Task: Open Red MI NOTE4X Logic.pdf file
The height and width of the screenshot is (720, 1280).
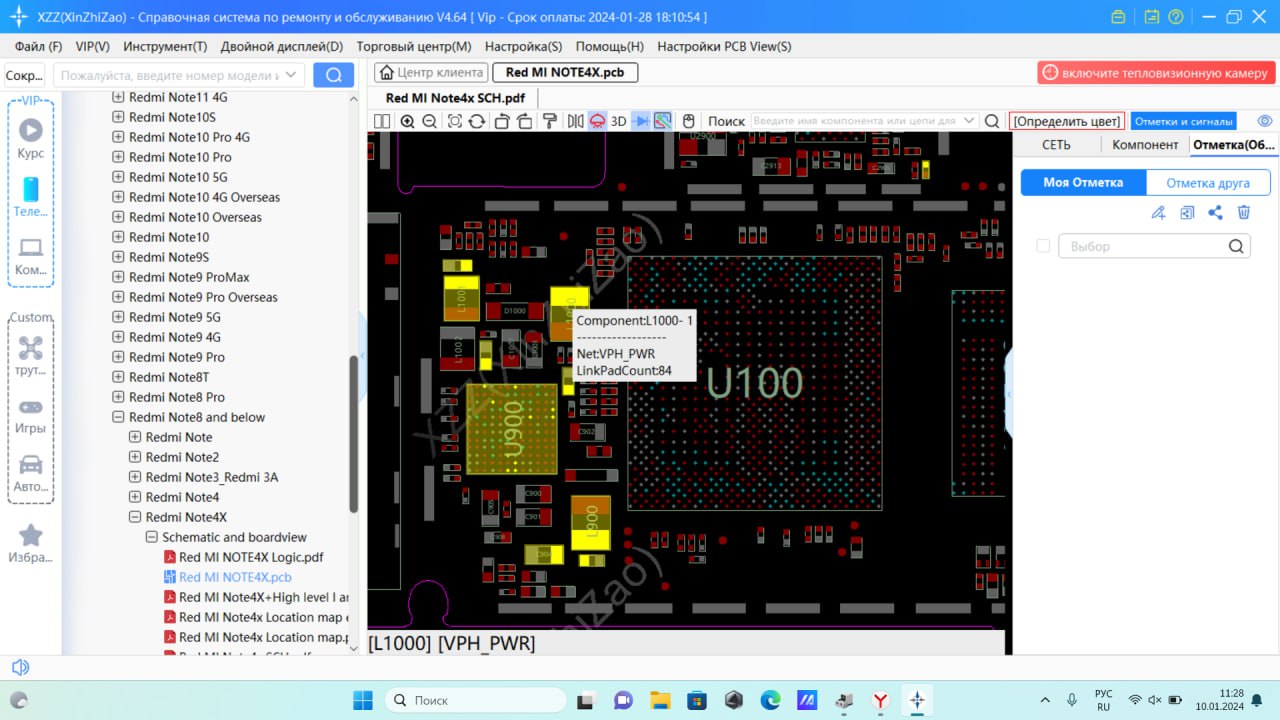Action: (x=251, y=557)
